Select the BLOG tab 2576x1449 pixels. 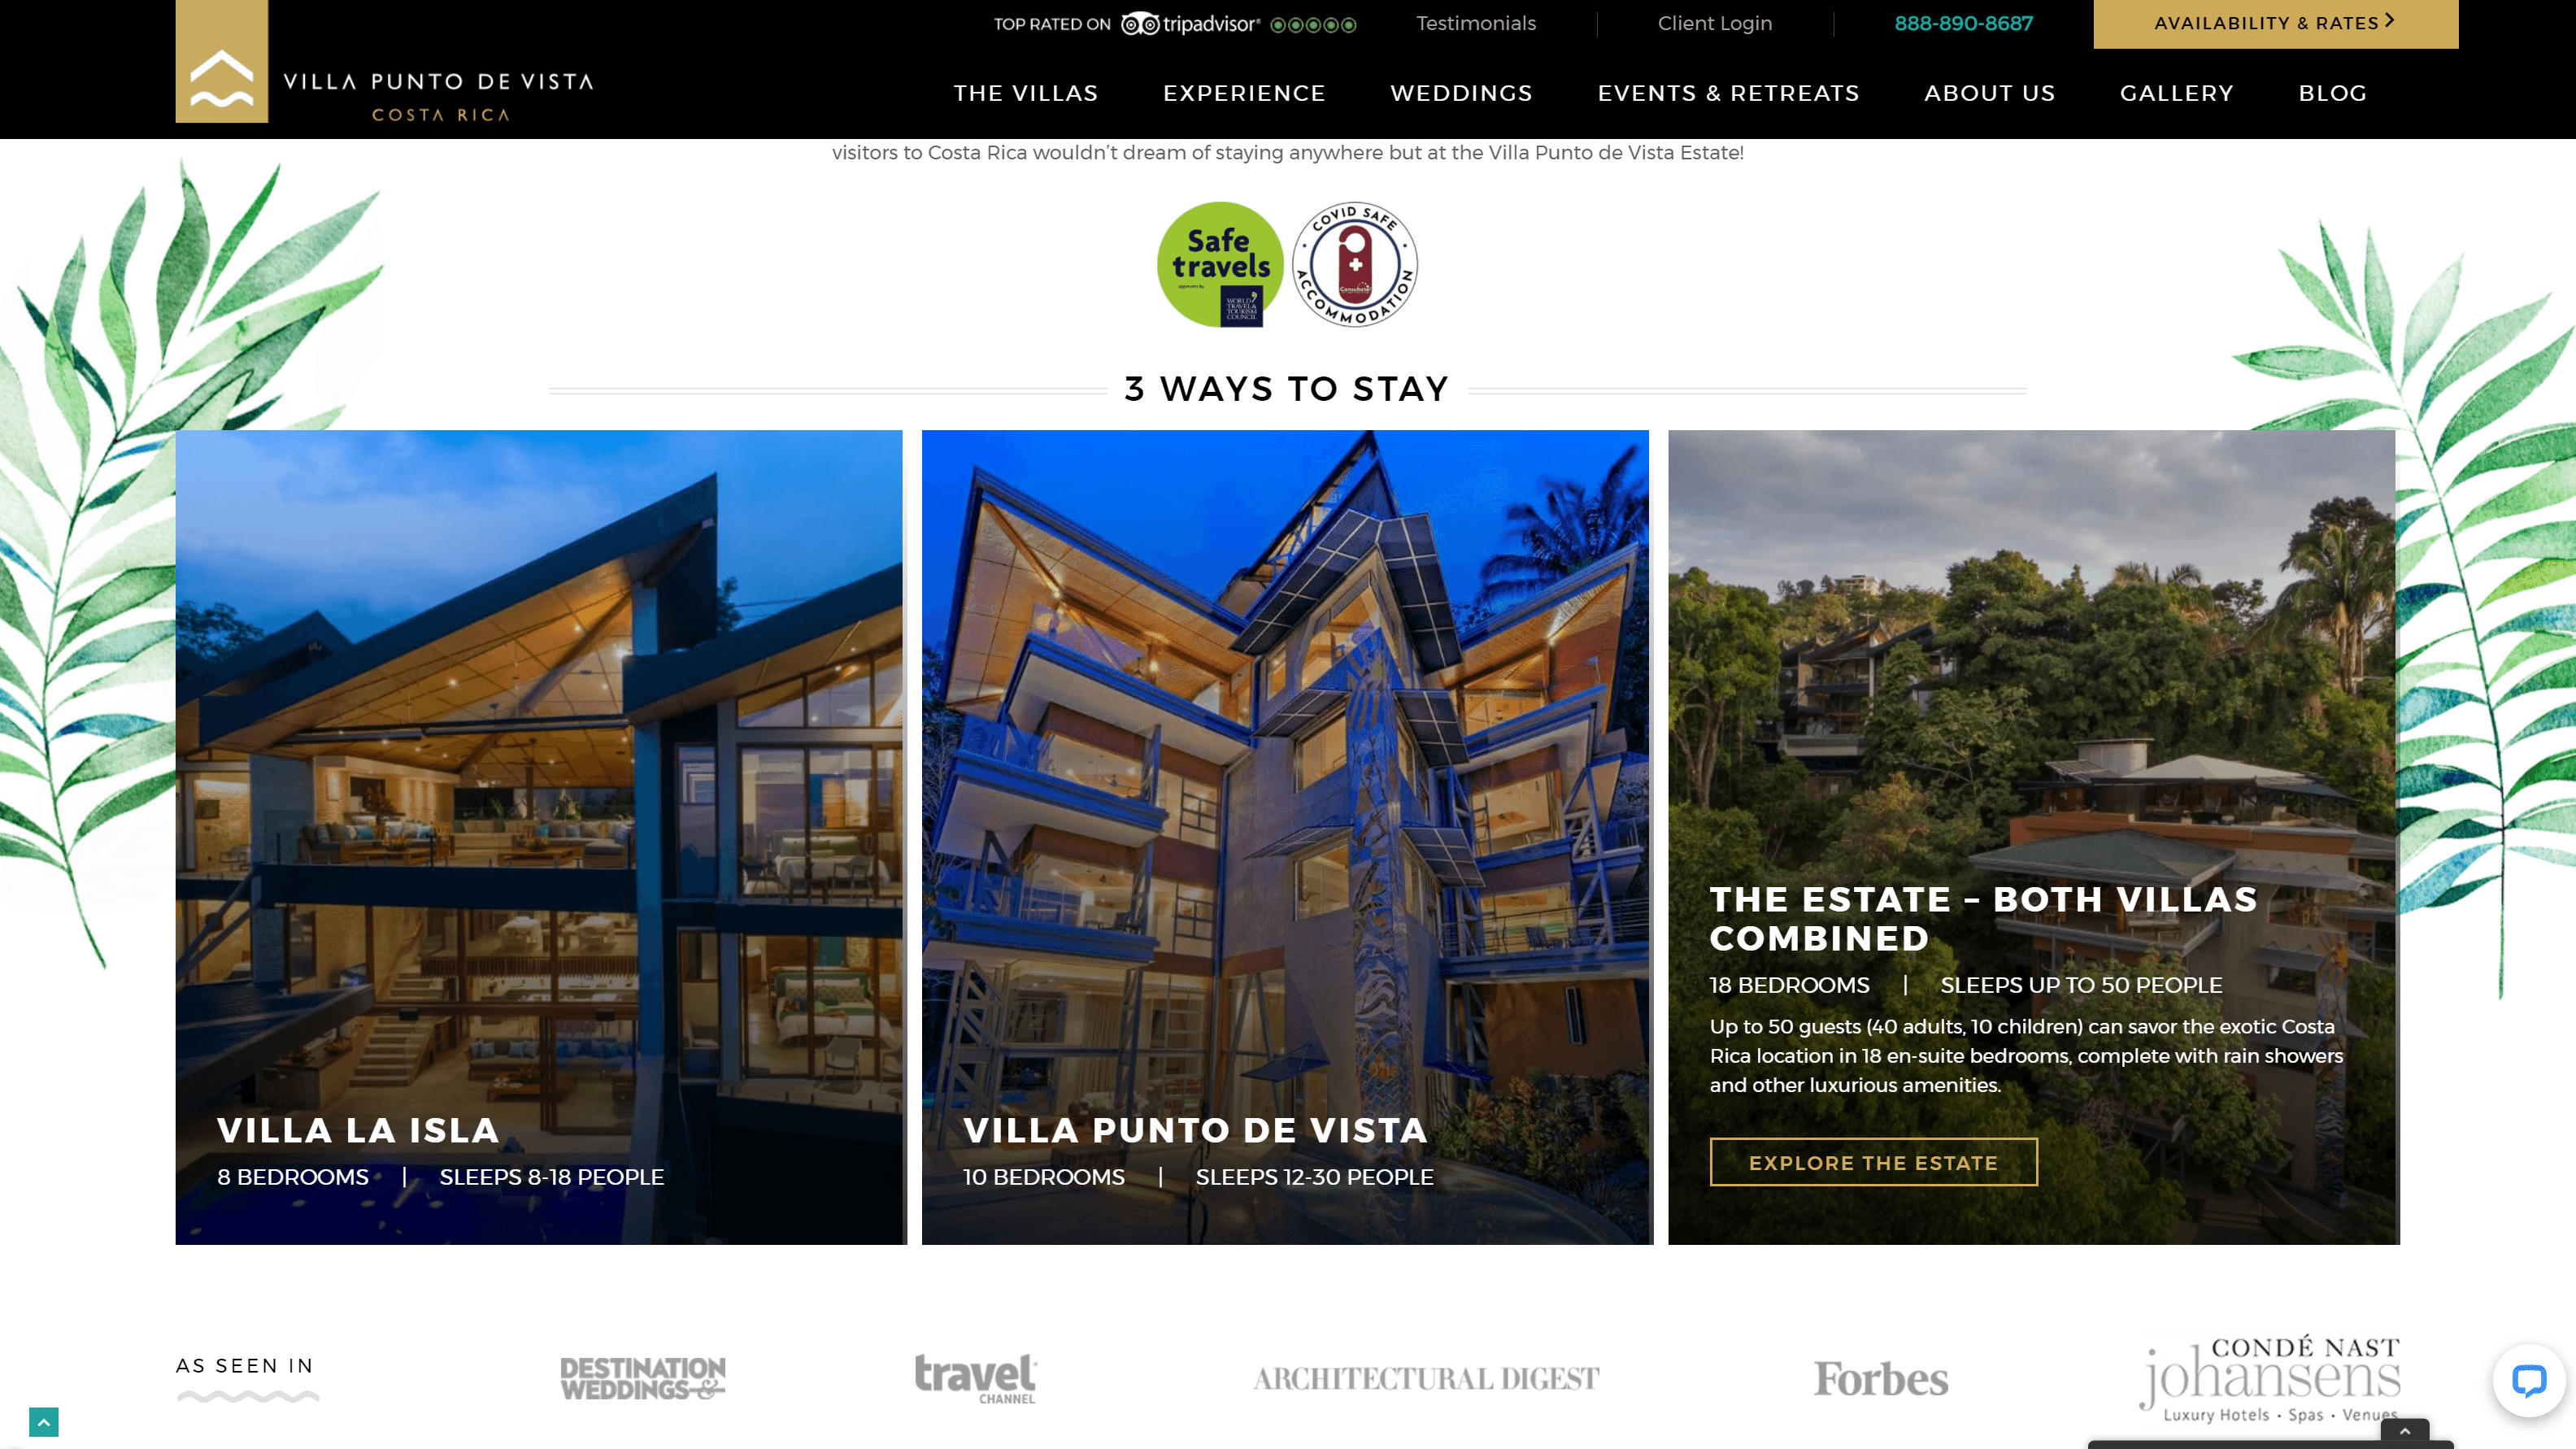coord(2334,94)
